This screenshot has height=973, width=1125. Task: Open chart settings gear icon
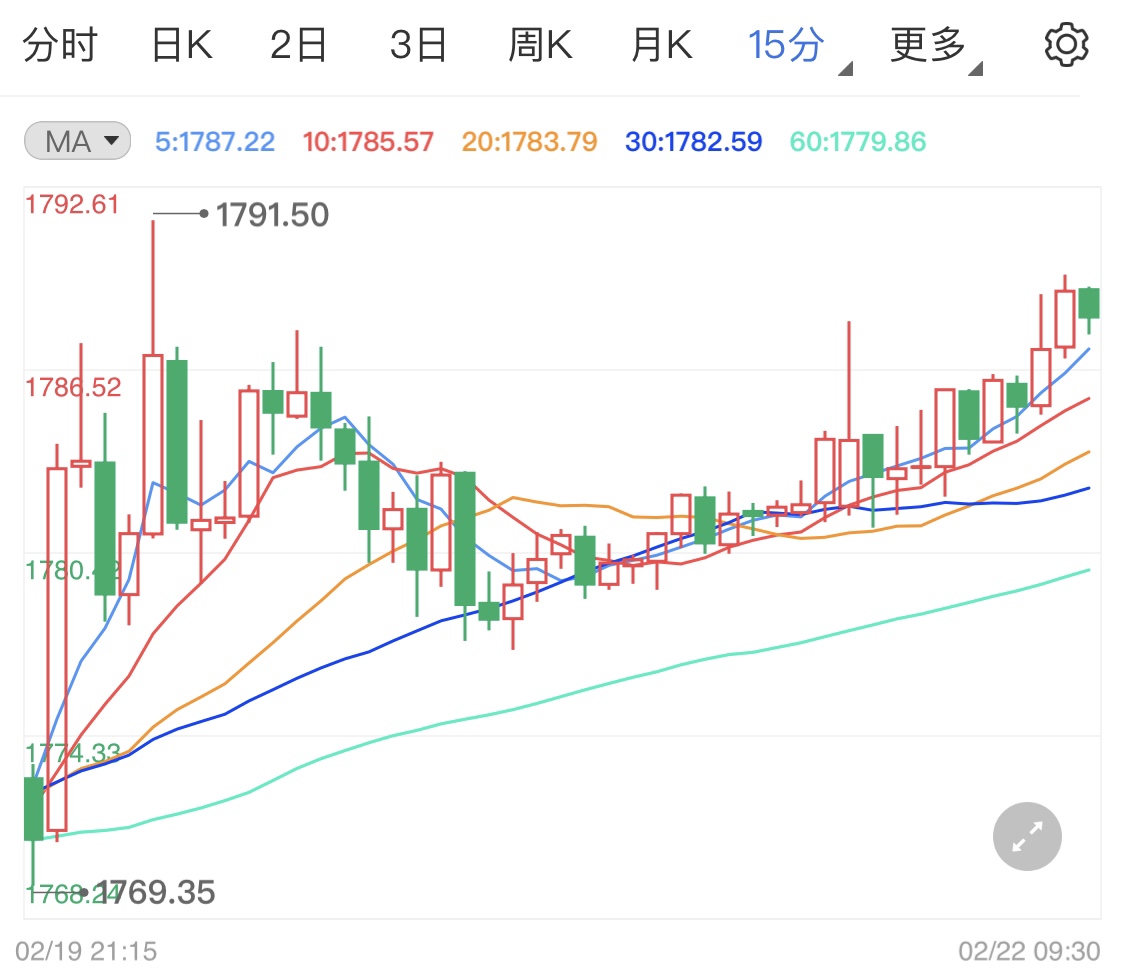pos(1066,44)
